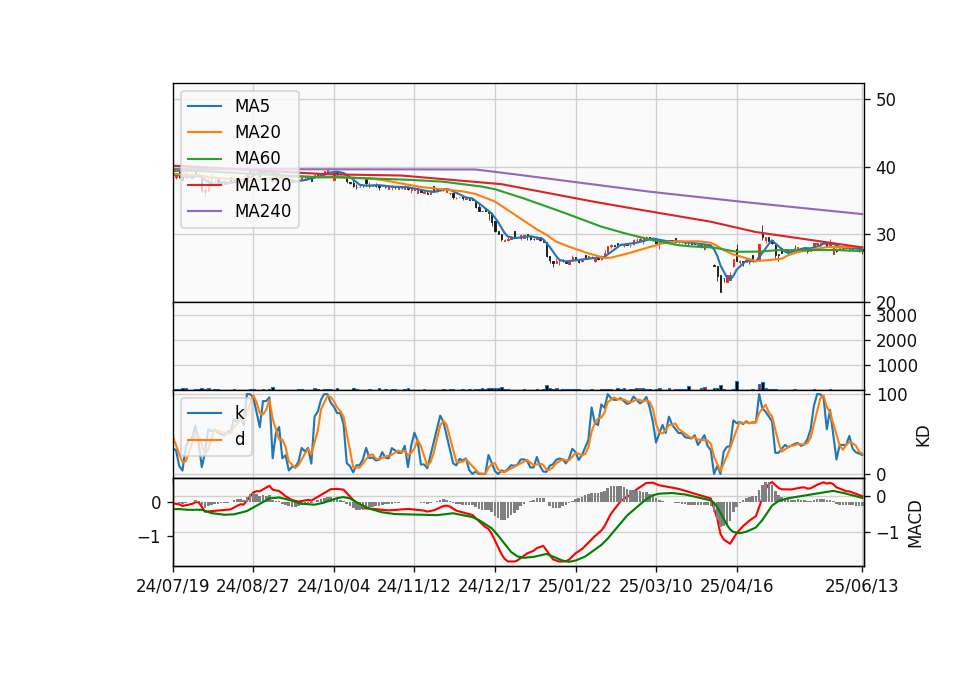
Task: Click the purple MA240 legend line sample
Action: pyautogui.click(x=204, y=211)
